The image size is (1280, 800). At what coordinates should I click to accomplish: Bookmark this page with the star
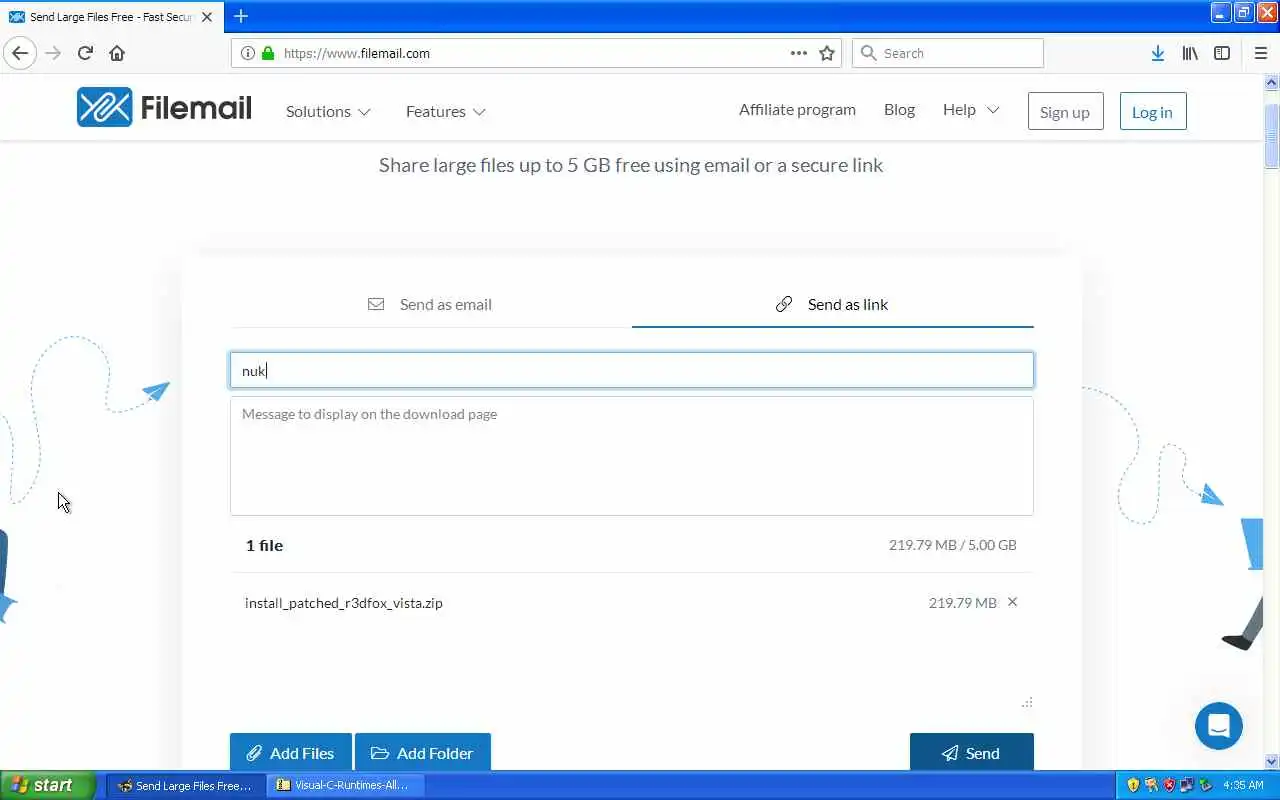click(x=827, y=53)
